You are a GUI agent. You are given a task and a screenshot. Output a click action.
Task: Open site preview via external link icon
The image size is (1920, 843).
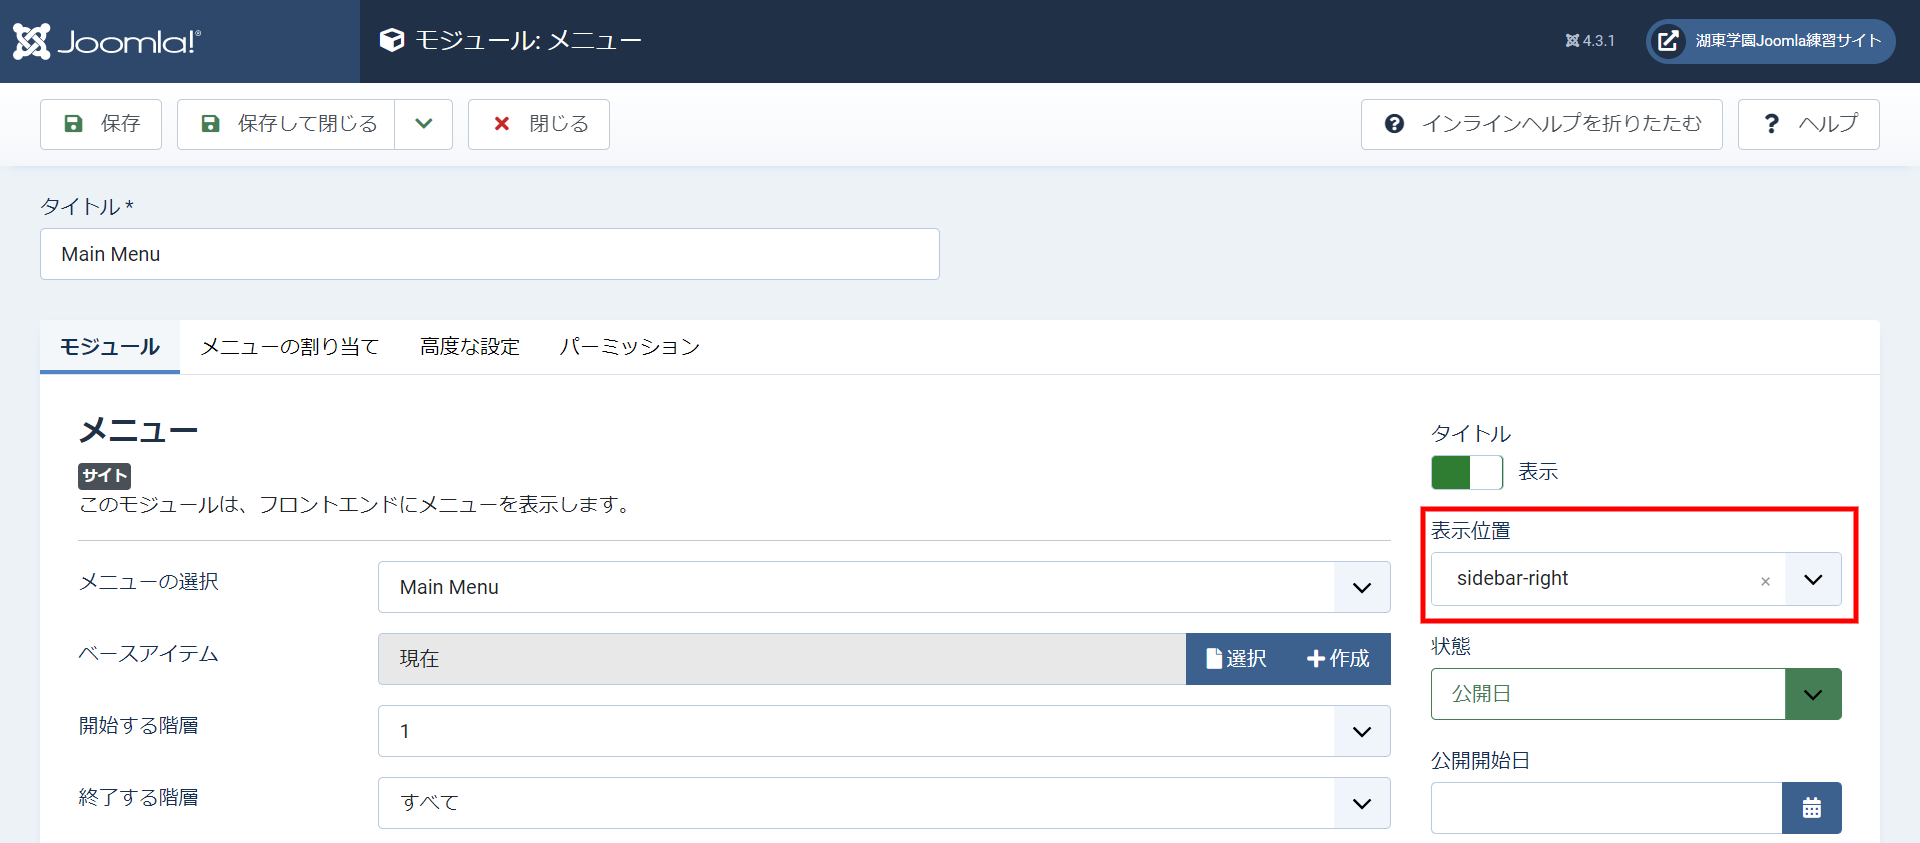(x=1668, y=41)
